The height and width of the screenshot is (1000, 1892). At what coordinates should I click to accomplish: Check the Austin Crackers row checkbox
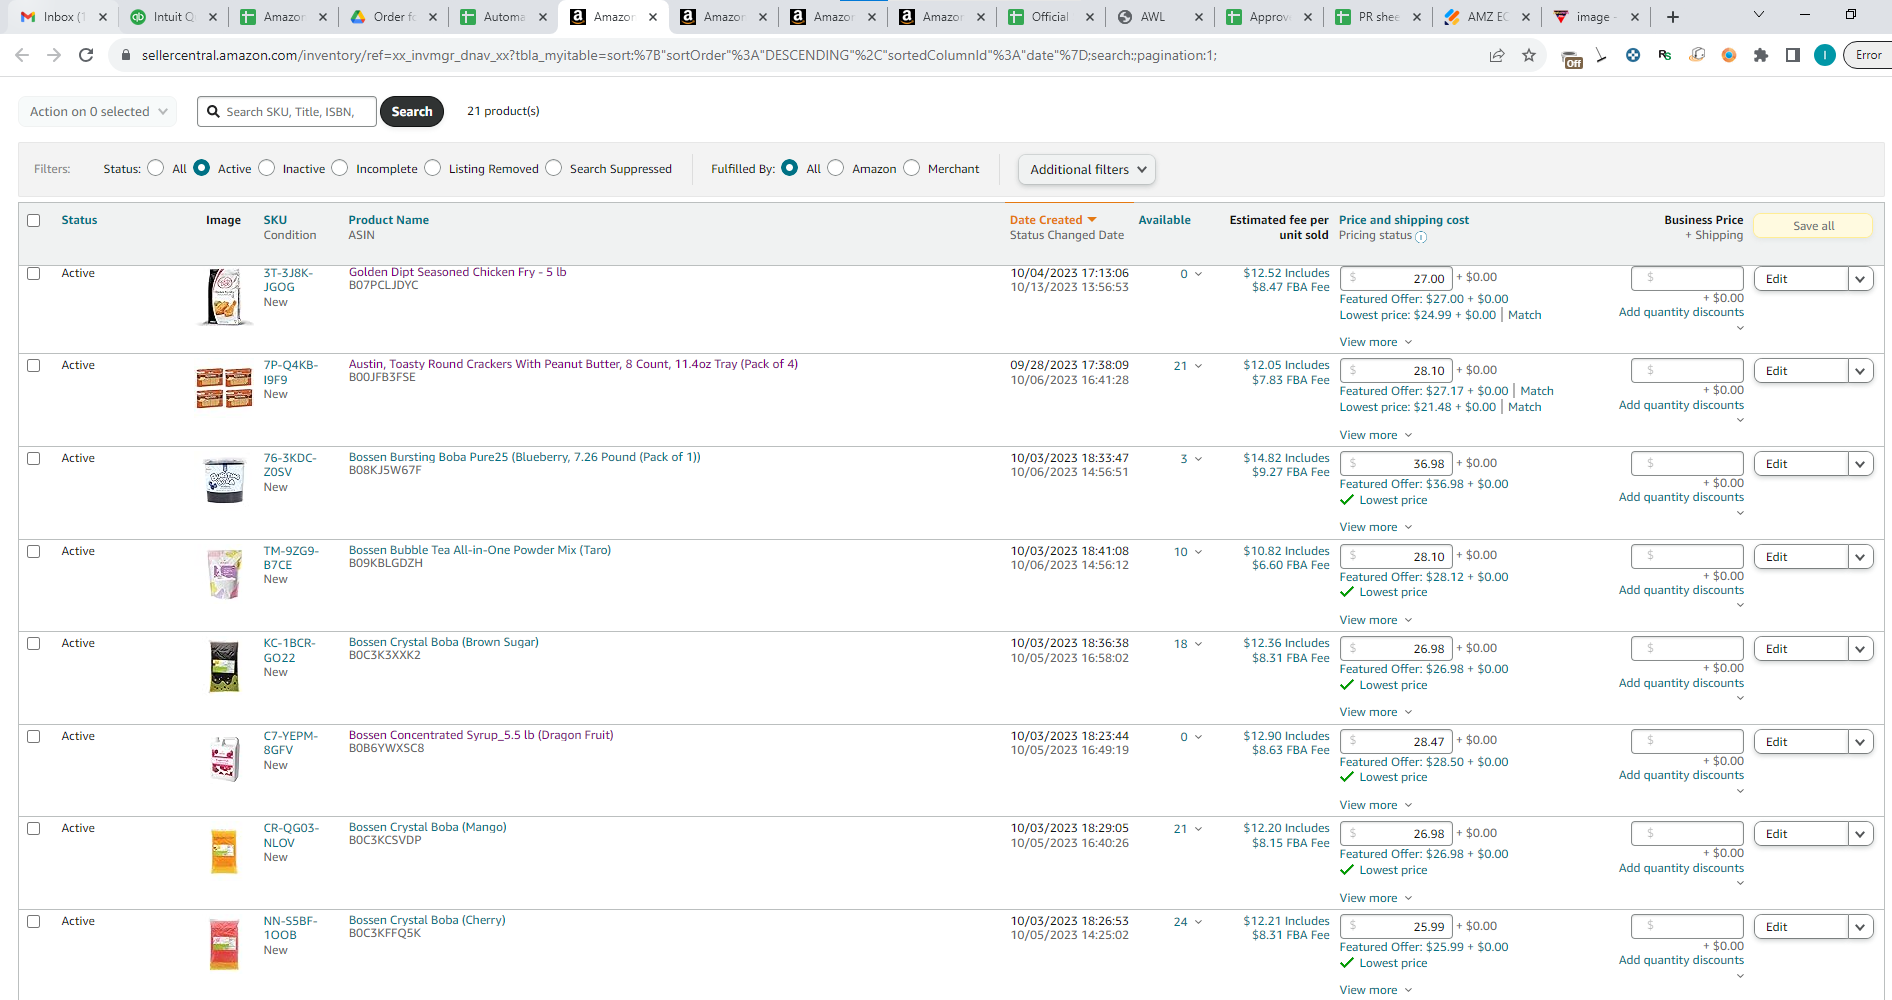[x=34, y=365]
